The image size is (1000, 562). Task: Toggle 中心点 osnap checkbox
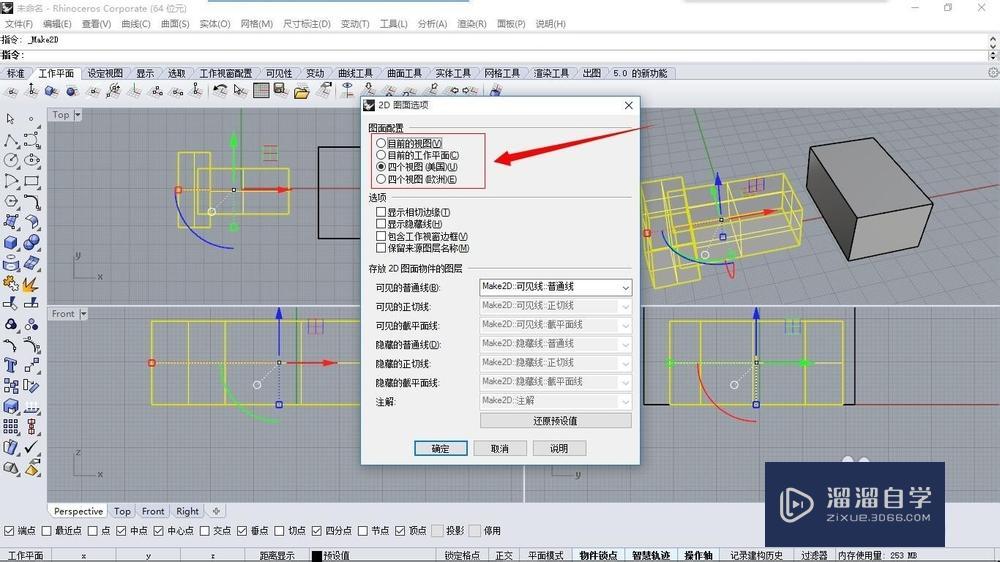pos(158,531)
